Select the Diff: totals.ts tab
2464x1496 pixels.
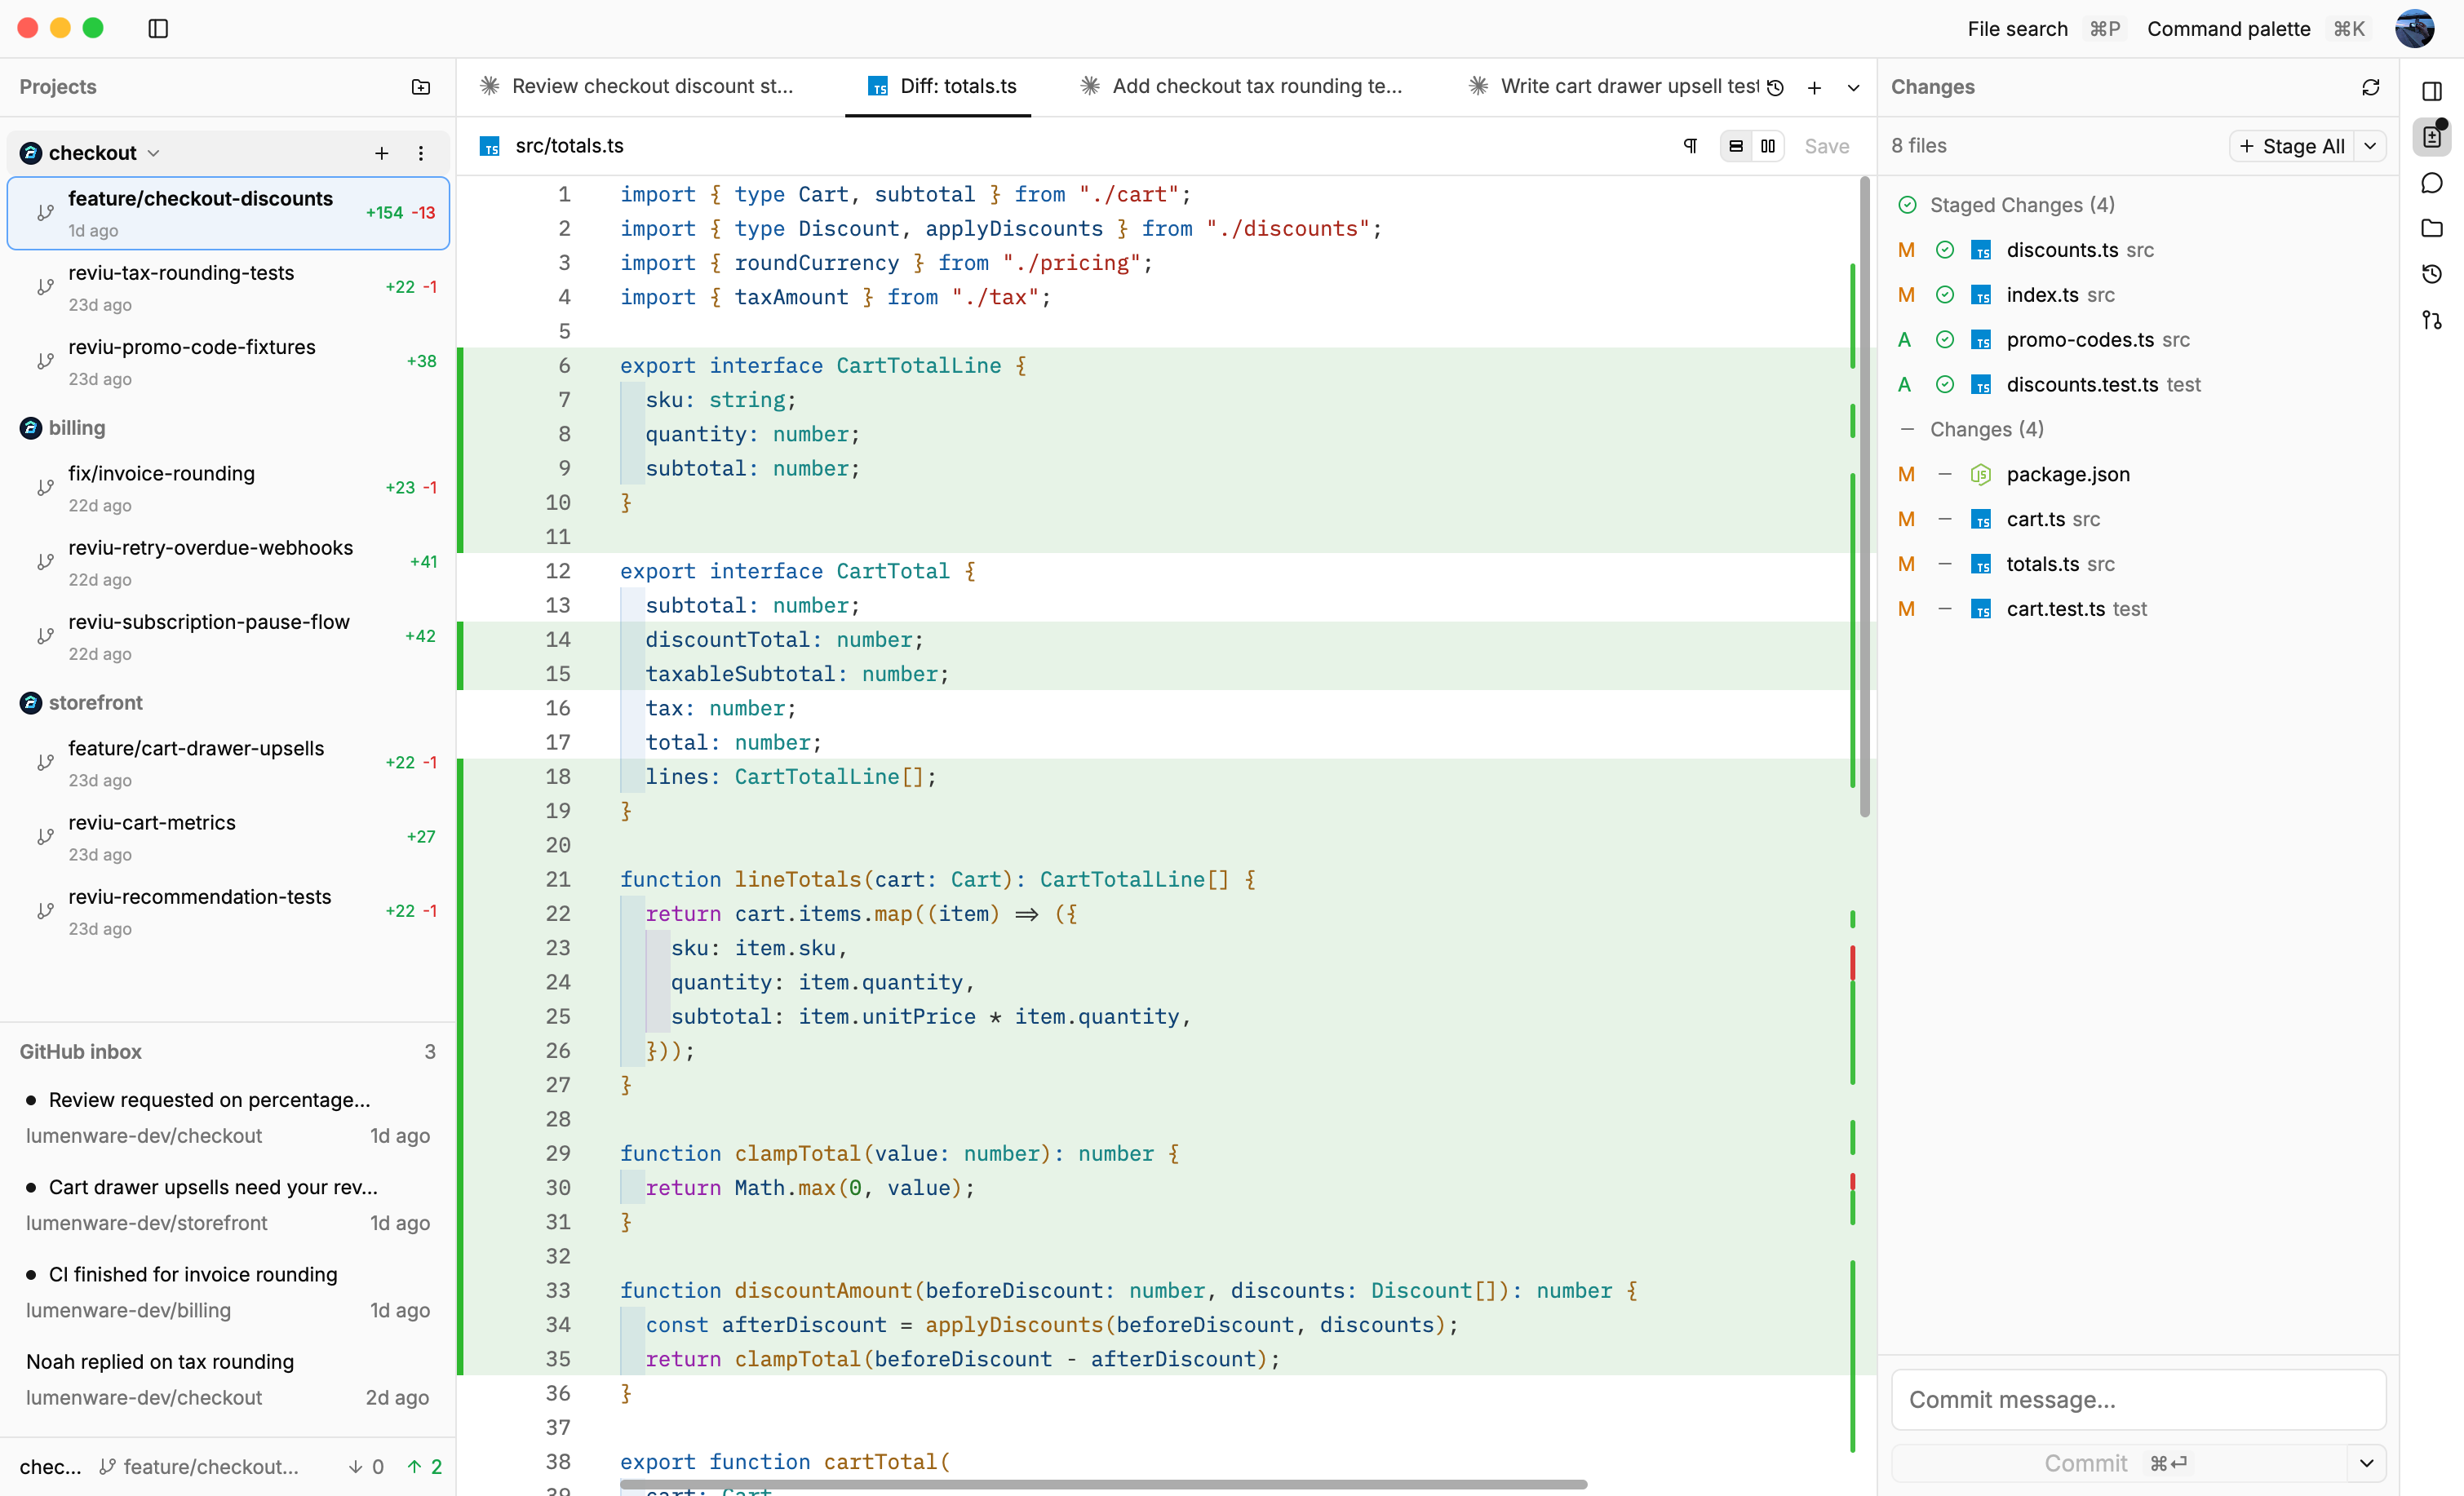tap(941, 87)
